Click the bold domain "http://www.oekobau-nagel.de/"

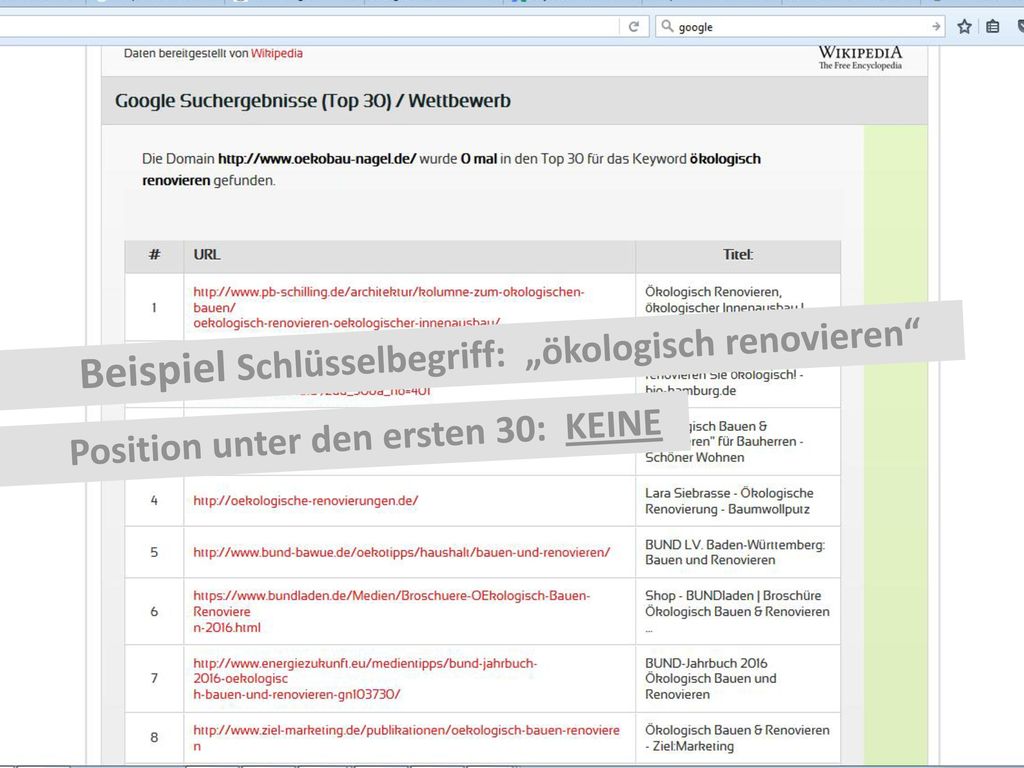coord(317,159)
